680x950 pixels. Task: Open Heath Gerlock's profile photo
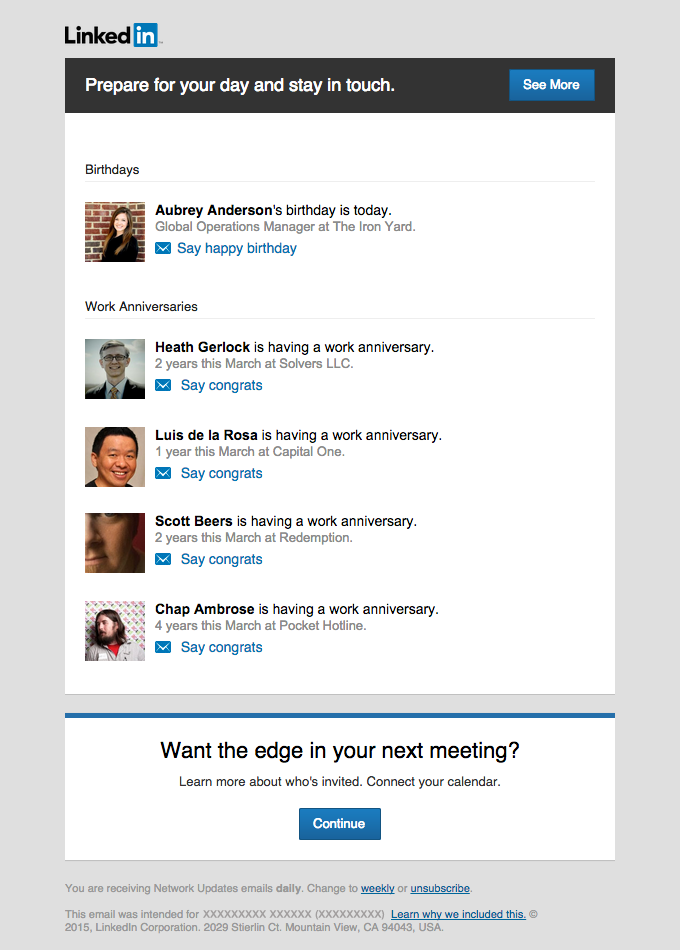tap(115, 369)
